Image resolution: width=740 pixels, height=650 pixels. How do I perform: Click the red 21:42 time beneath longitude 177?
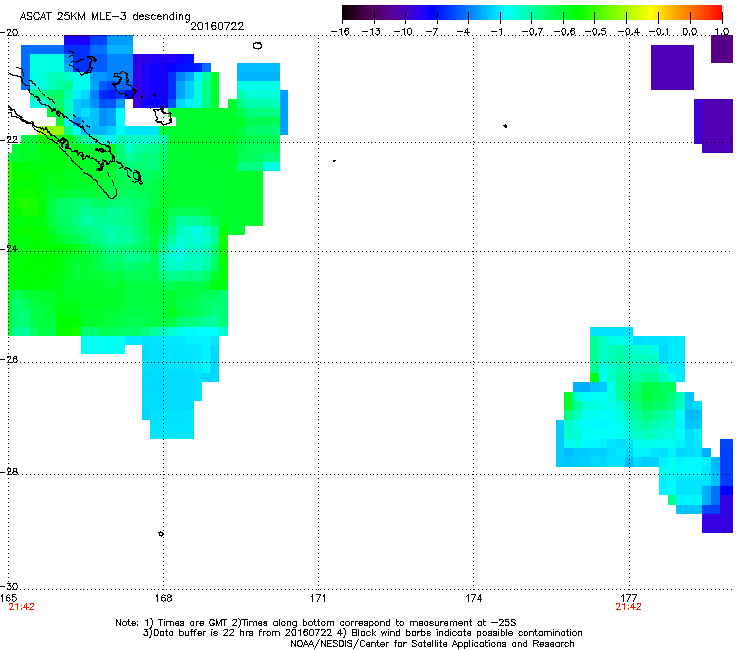click(x=629, y=607)
